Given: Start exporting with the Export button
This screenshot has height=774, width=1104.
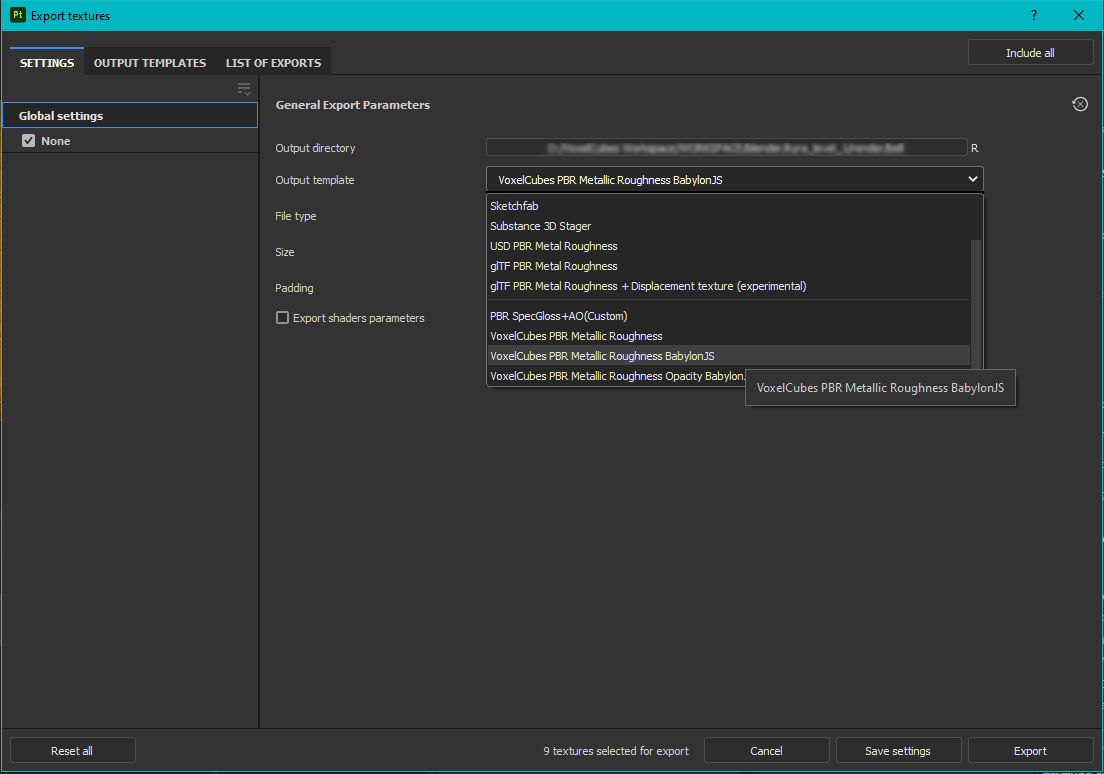Looking at the screenshot, I should tap(1030, 750).
